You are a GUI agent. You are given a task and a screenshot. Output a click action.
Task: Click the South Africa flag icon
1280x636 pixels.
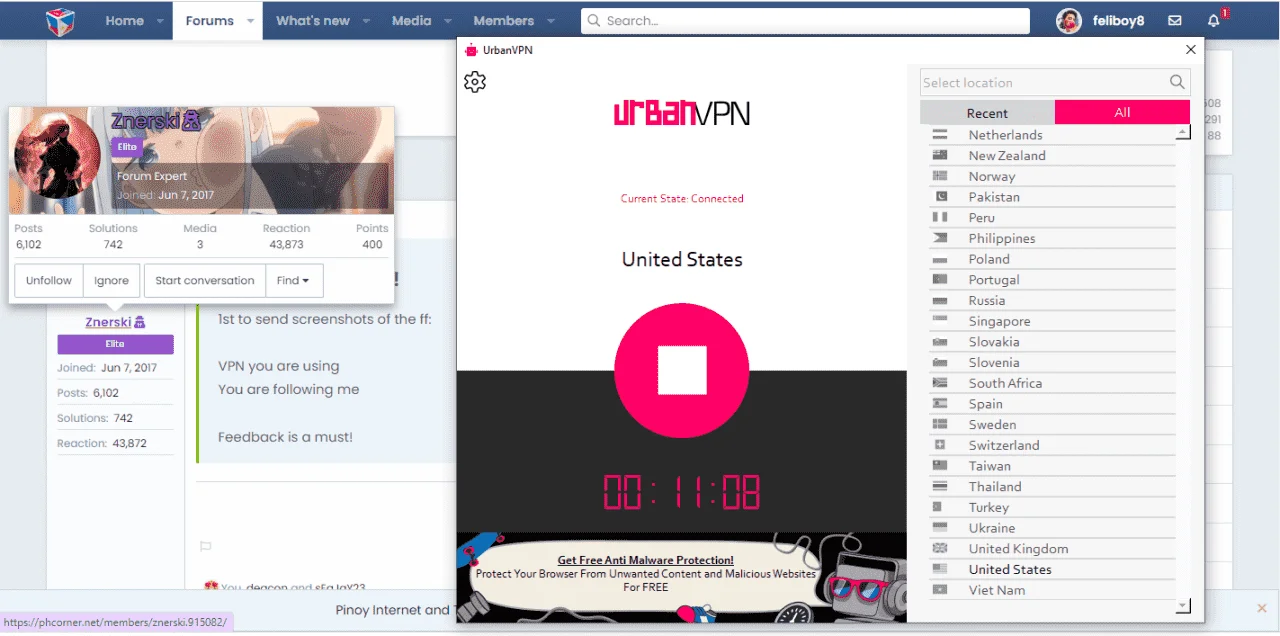pos(939,383)
